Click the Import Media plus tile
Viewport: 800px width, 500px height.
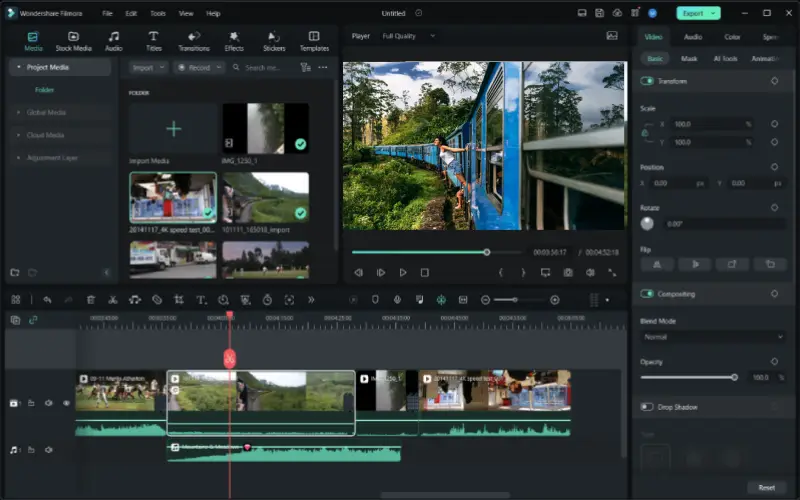pyautogui.click(x=173, y=129)
